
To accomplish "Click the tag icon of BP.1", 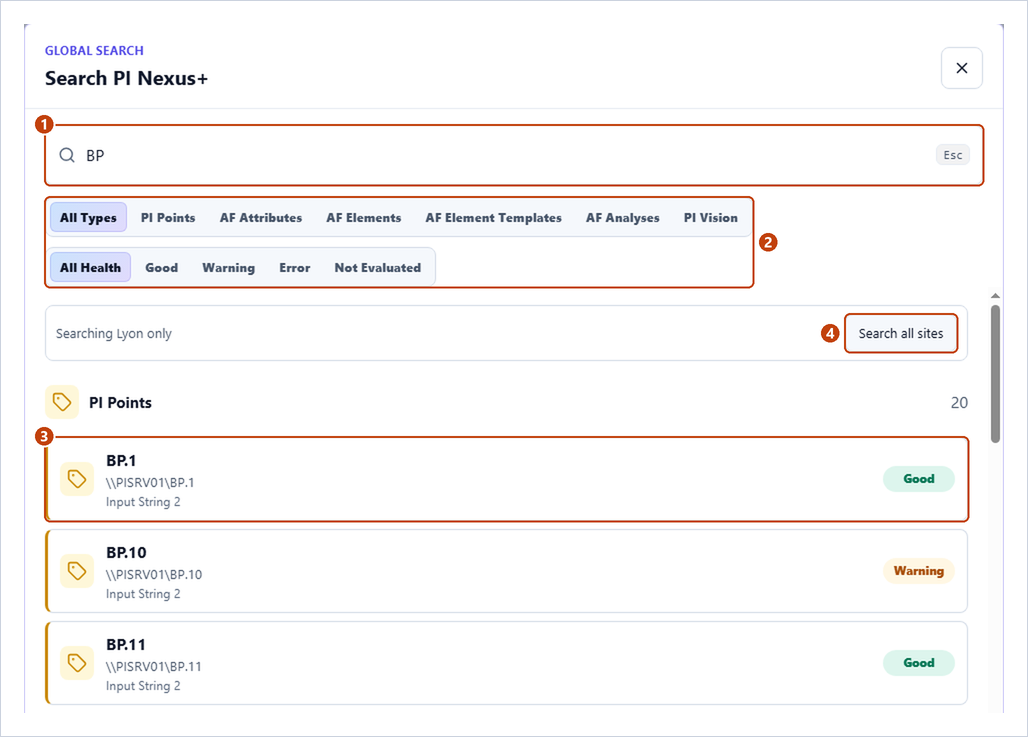I will (77, 479).
